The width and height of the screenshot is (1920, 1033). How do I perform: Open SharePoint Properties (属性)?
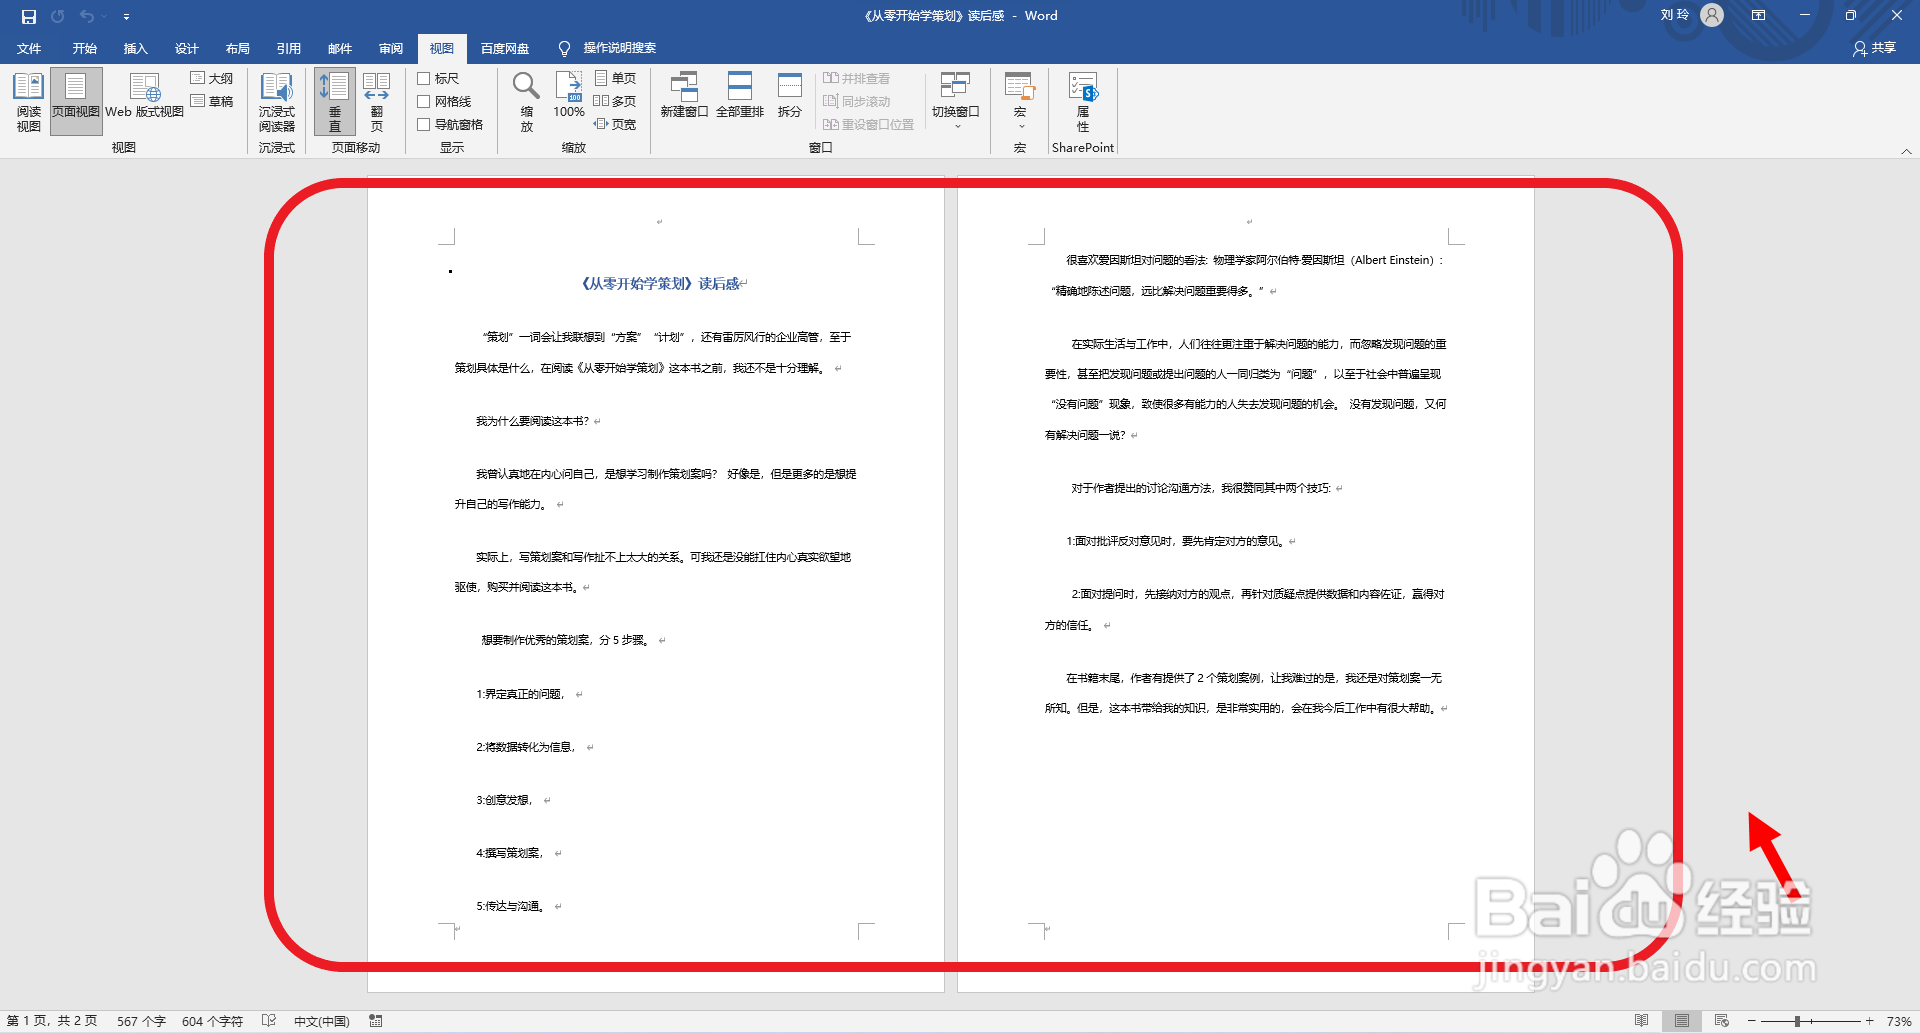[1083, 102]
